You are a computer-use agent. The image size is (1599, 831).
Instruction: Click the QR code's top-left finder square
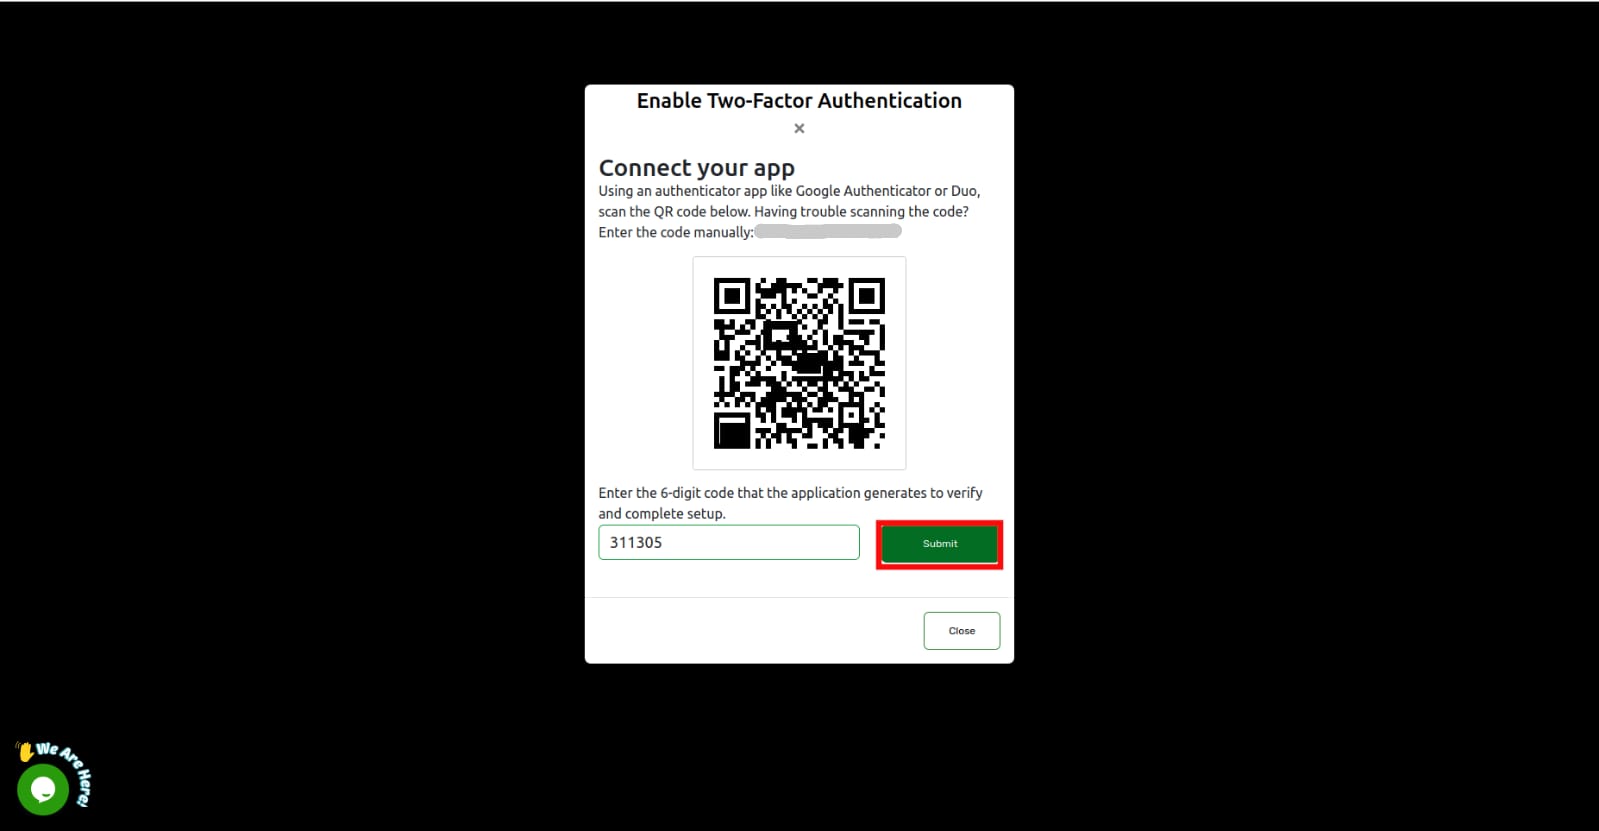click(732, 296)
